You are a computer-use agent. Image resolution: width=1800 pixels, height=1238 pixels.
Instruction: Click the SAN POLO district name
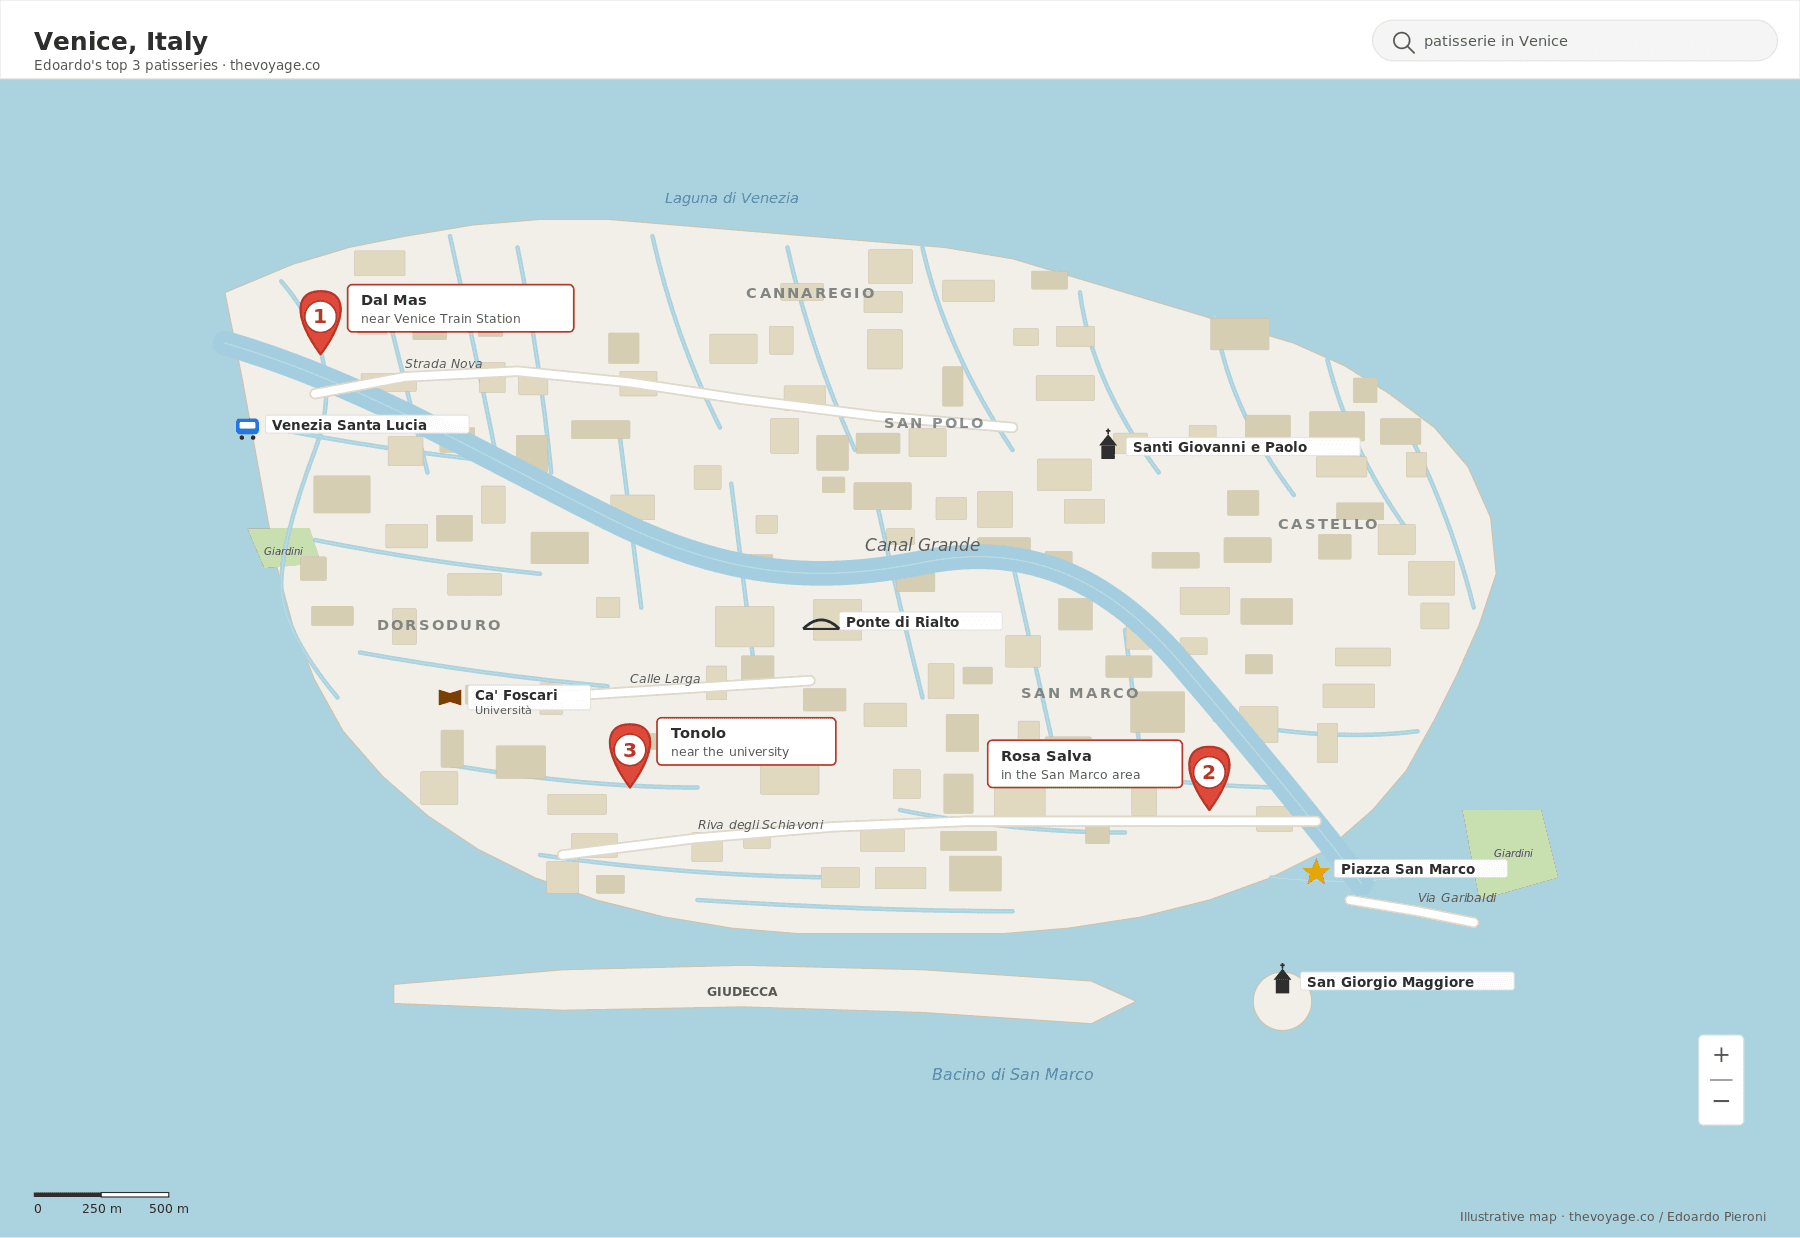tap(934, 423)
